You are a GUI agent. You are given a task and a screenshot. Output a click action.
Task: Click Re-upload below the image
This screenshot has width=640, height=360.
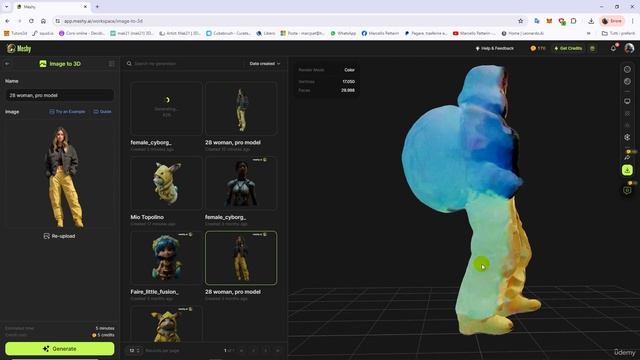(59, 236)
